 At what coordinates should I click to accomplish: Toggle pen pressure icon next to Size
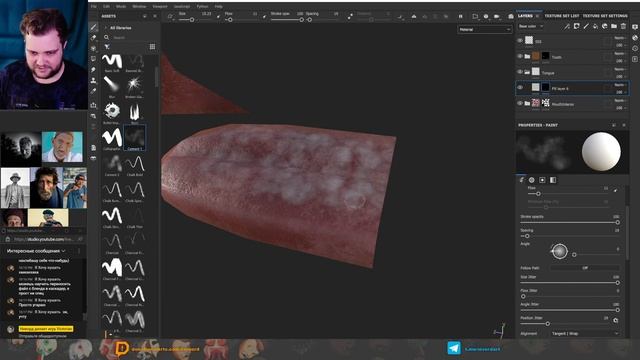(x=218, y=16)
